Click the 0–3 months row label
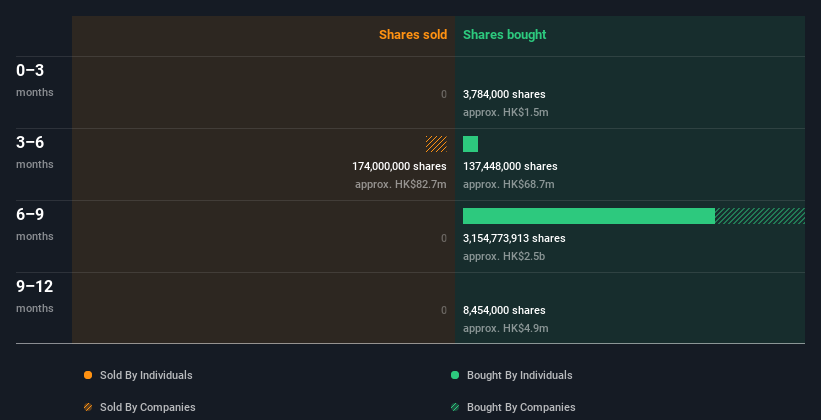 pos(35,80)
